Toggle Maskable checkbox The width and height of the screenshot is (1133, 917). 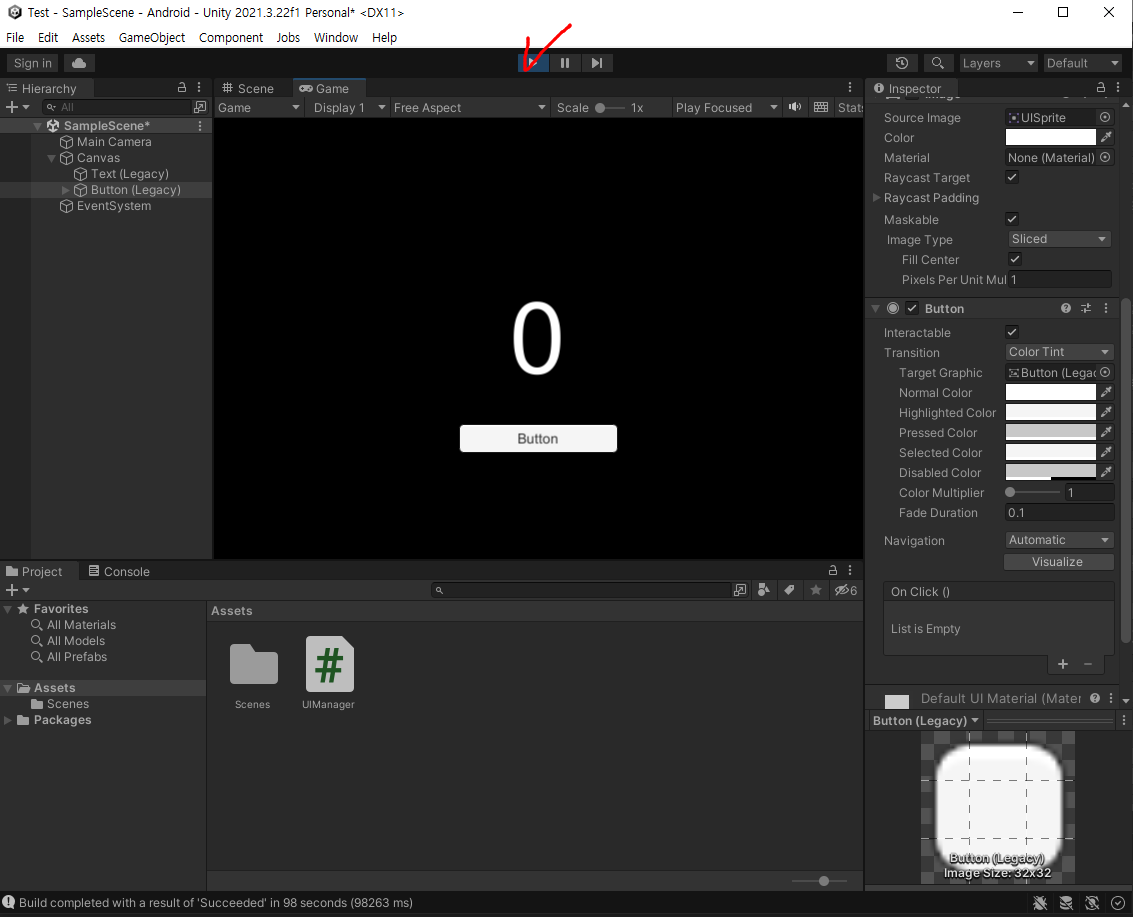pos(1012,219)
